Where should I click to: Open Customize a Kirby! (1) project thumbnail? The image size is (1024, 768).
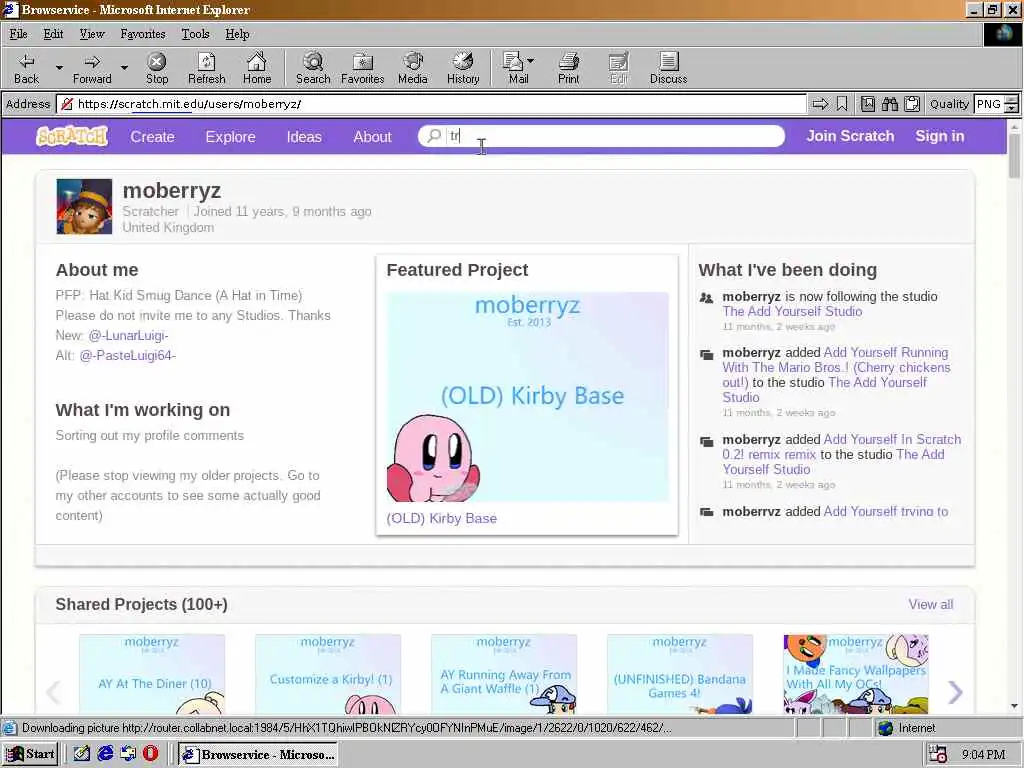[328, 673]
